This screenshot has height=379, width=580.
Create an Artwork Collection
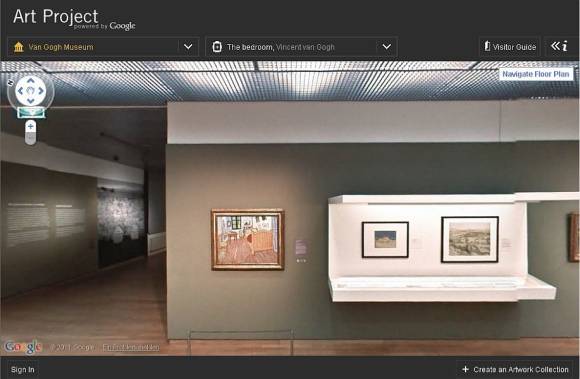pyautogui.click(x=515, y=369)
